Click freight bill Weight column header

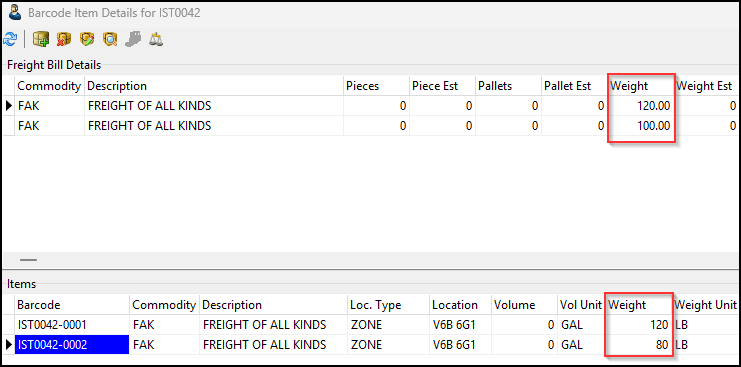[x=640, y=86]
